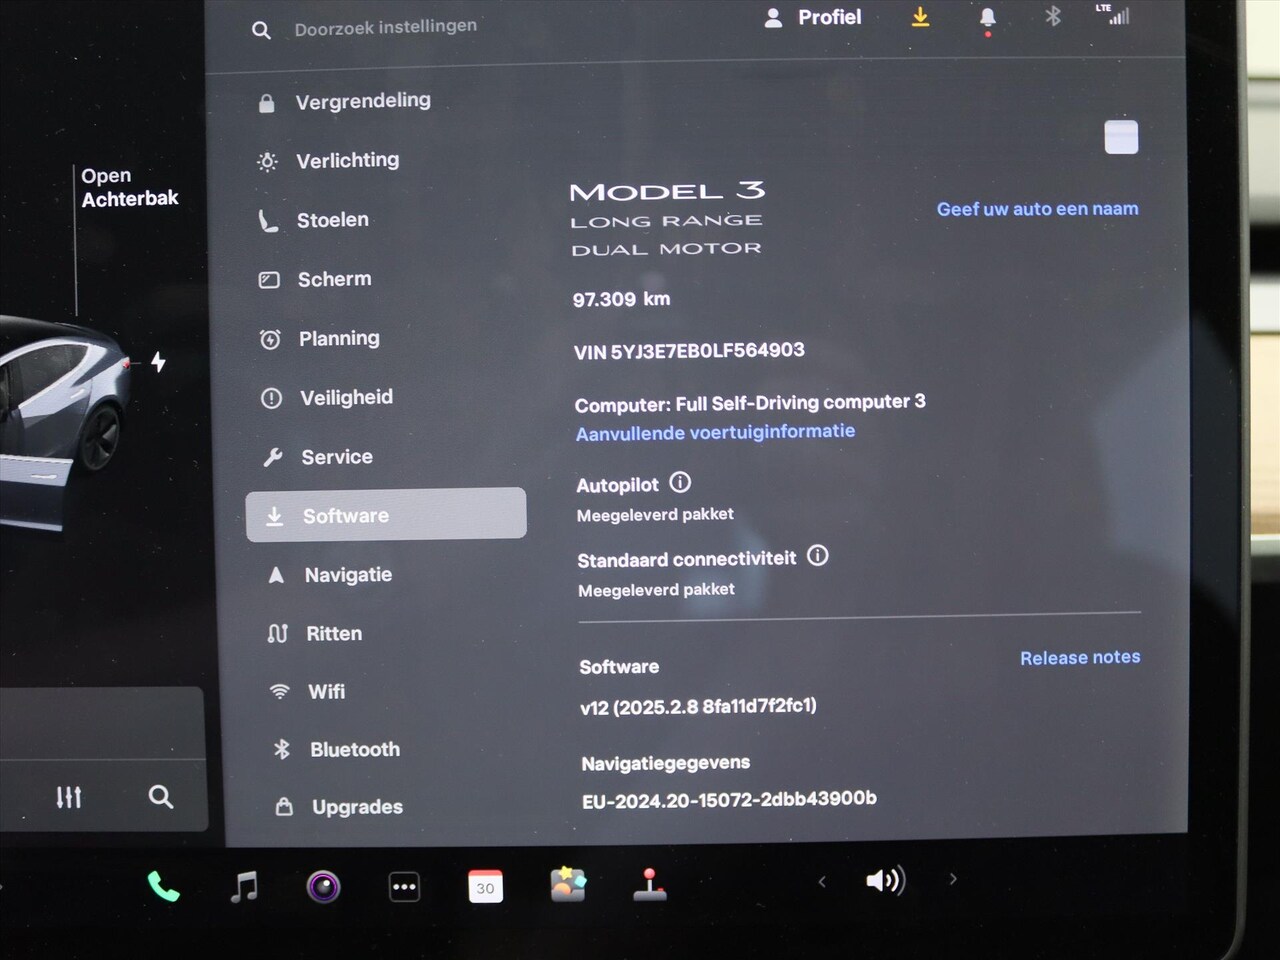Viewport: 1280px width, 960px height.
Task: Open the music player icon
Action: click(x=244, y=886)
